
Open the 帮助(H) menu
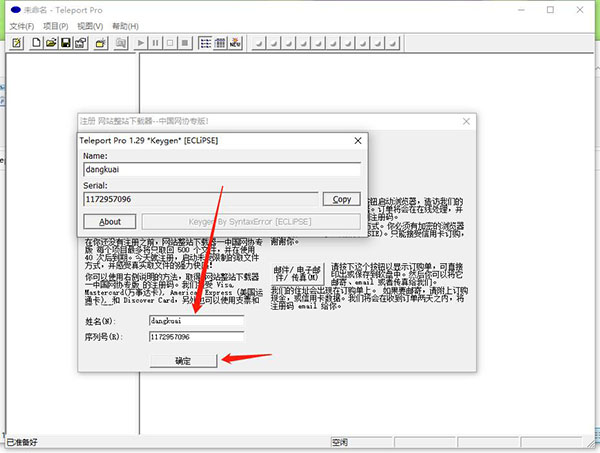point(125,26)
